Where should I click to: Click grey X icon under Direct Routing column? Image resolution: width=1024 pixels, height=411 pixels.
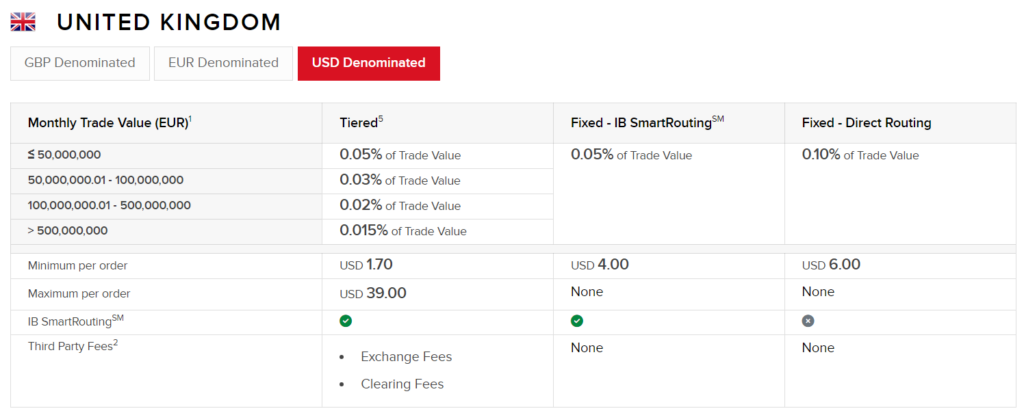pos(808,321)
